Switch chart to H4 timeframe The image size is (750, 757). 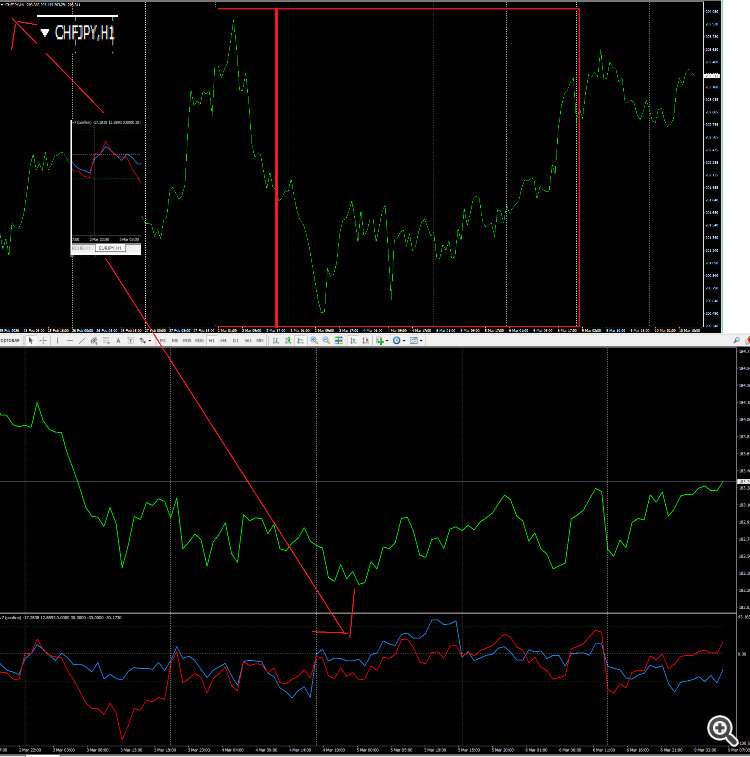[x=223, y=340]
